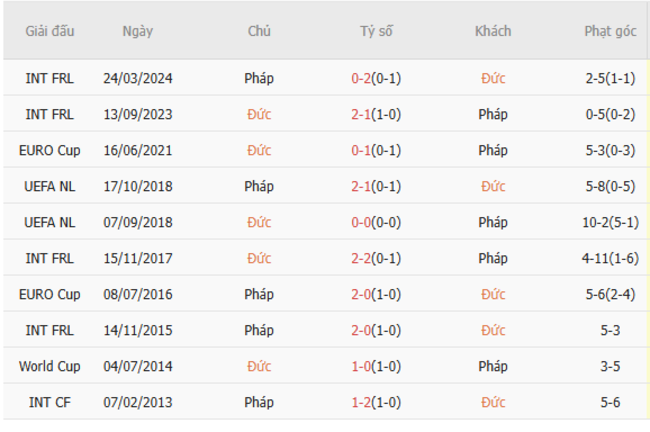Click the "Phạt góc" column header

610,31
